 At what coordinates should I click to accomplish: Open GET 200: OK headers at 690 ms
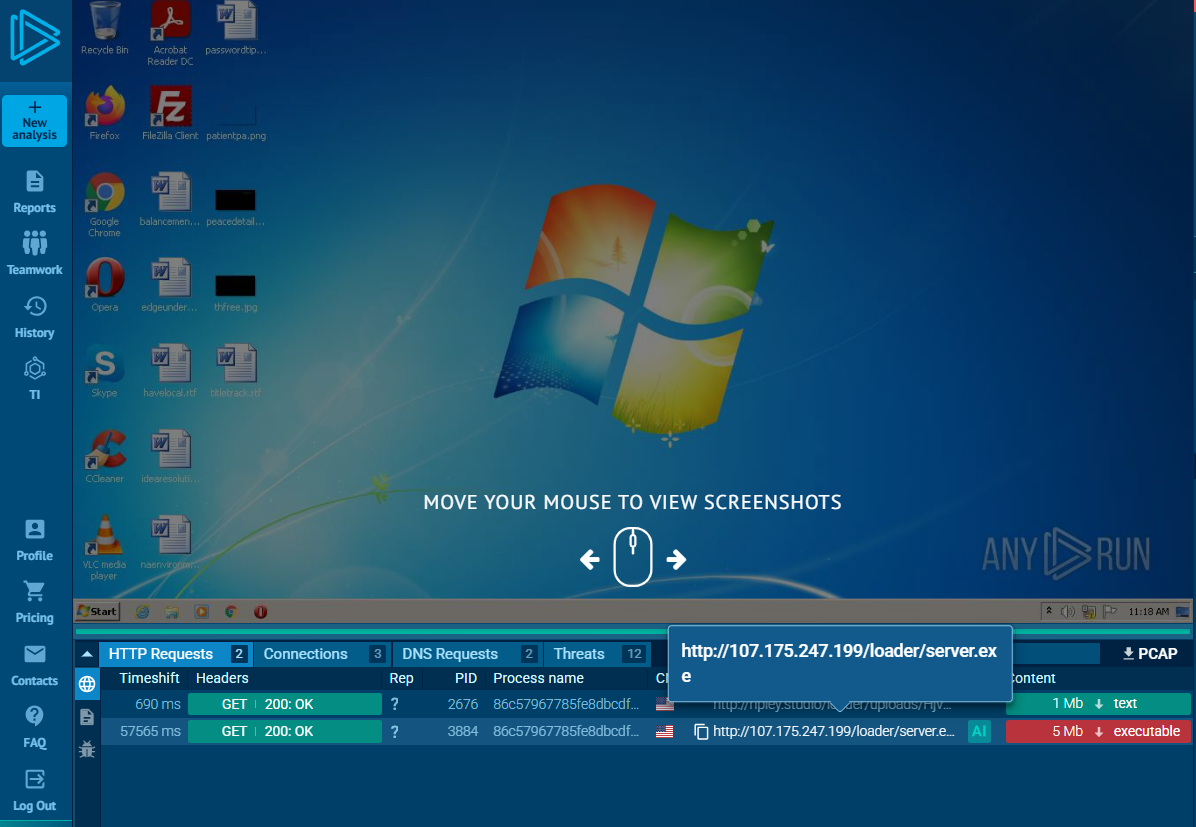(x=285, y=704)
